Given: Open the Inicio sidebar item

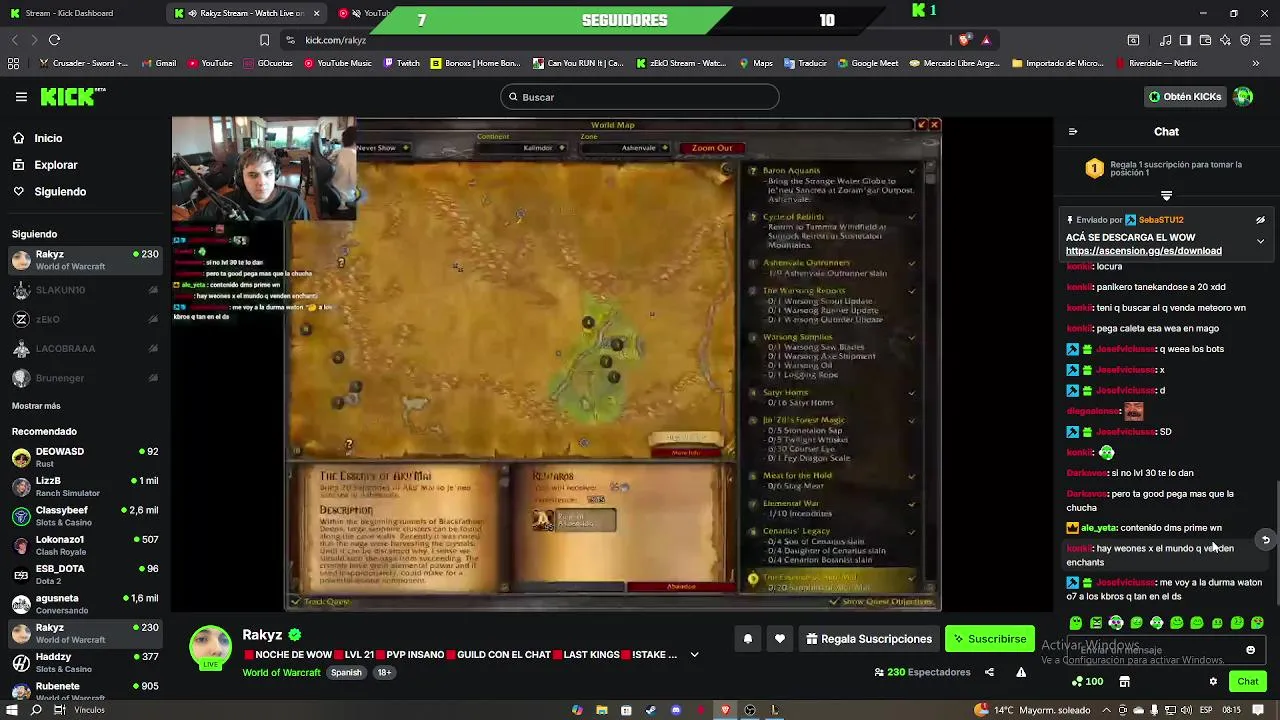Looking at the screenshot, I should pos(48,138).
